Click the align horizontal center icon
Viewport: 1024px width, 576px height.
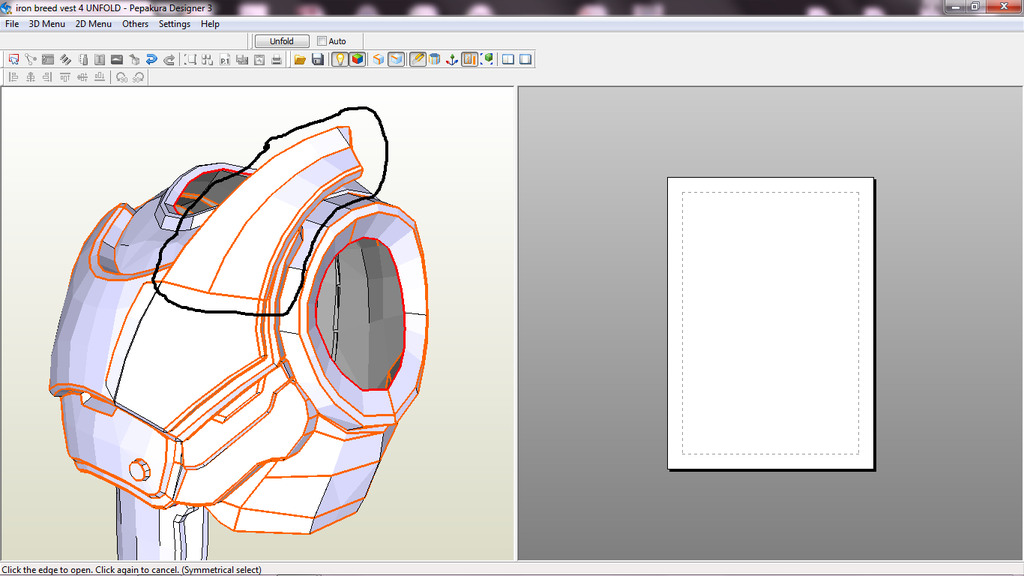click(x=31, y=77)
